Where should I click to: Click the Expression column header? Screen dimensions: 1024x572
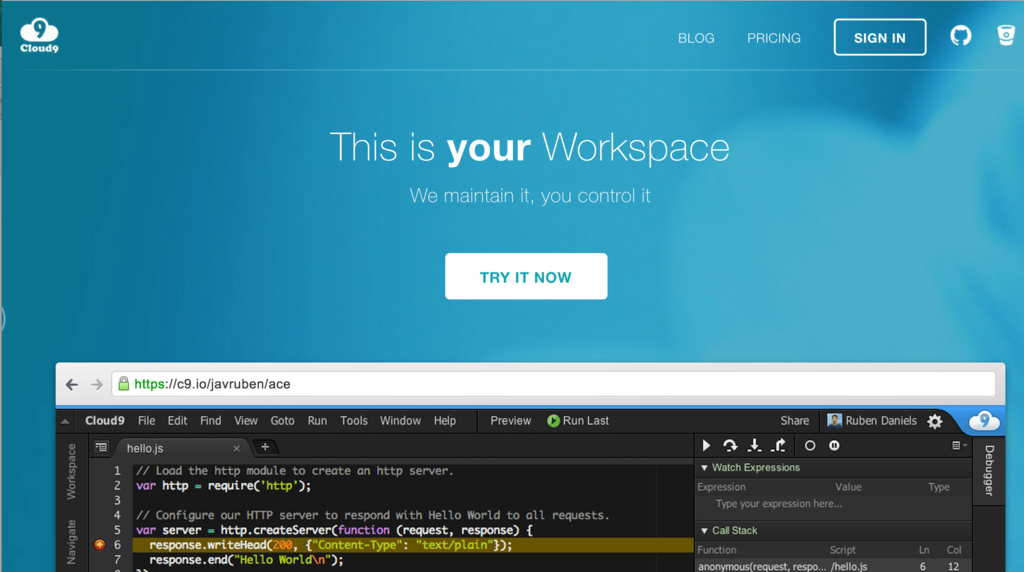click(721, 487)
